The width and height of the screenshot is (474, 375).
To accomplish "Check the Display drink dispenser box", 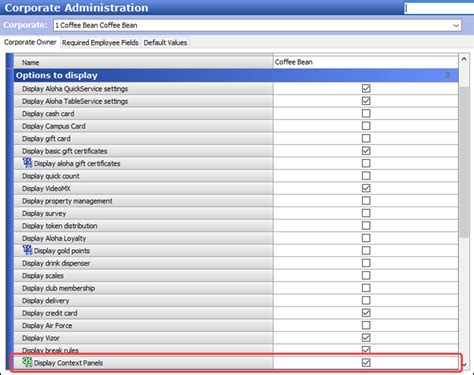I will (x=366, y=263).
